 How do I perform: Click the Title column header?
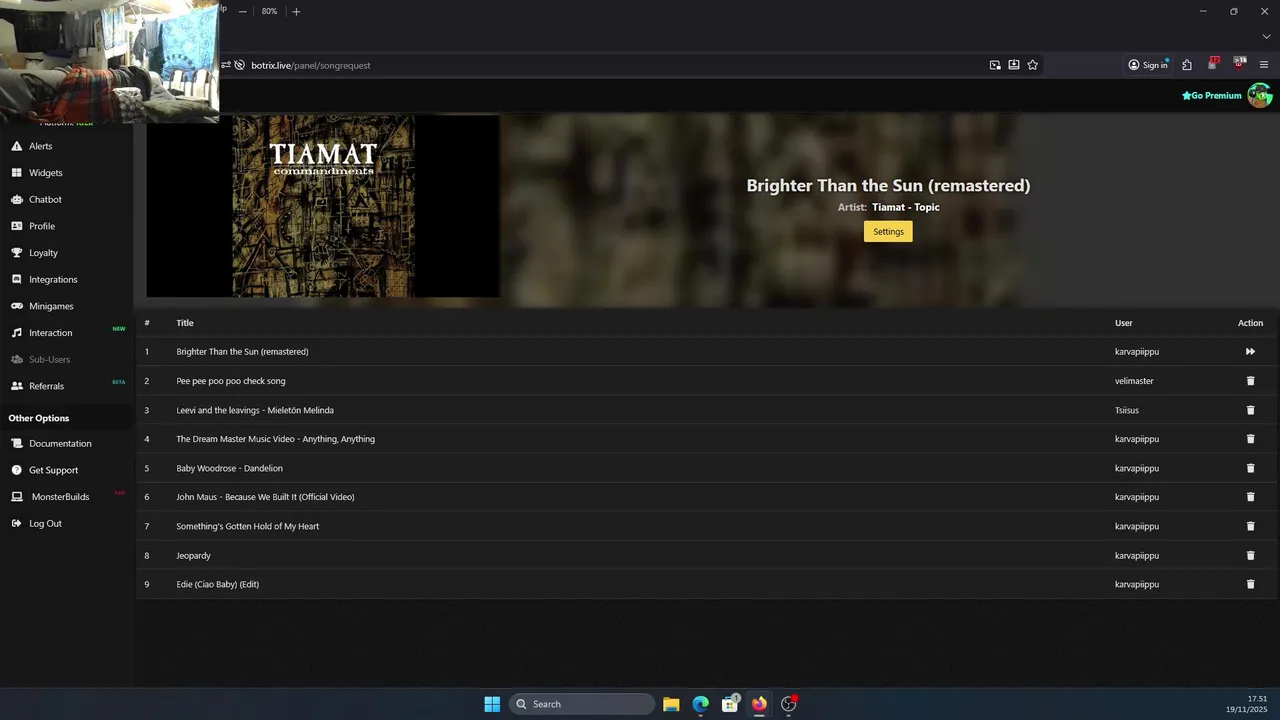185,323
